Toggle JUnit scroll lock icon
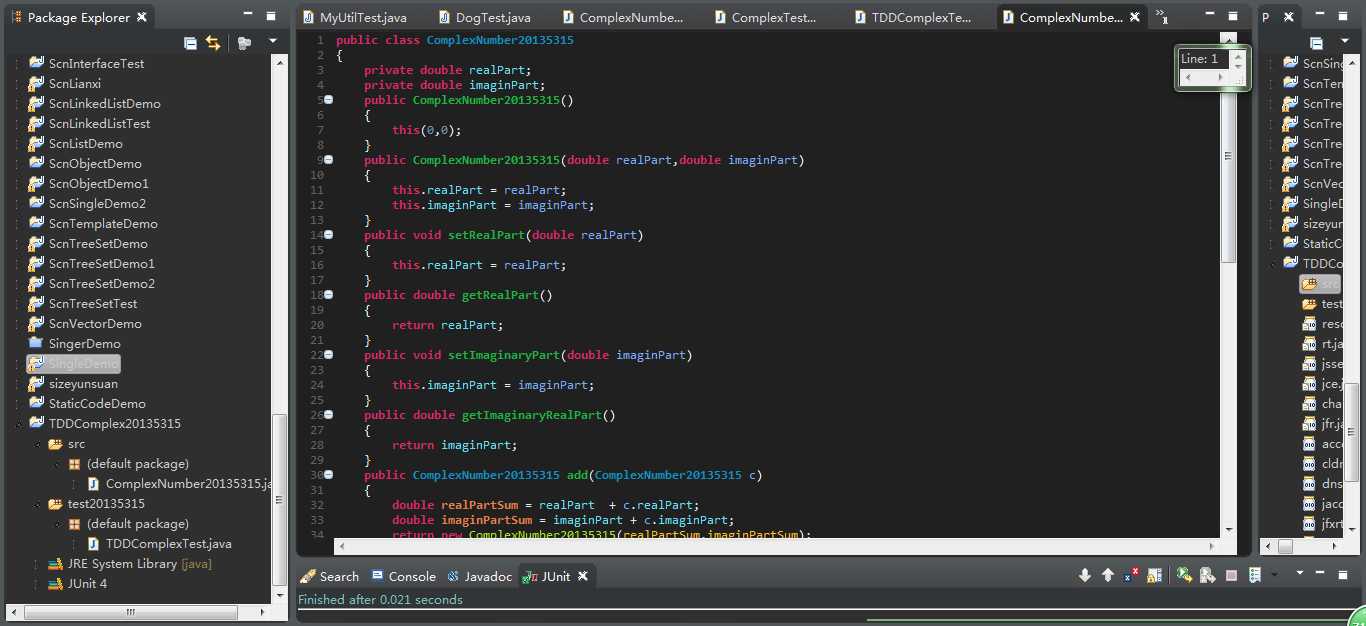 (x=1155, y=575)
